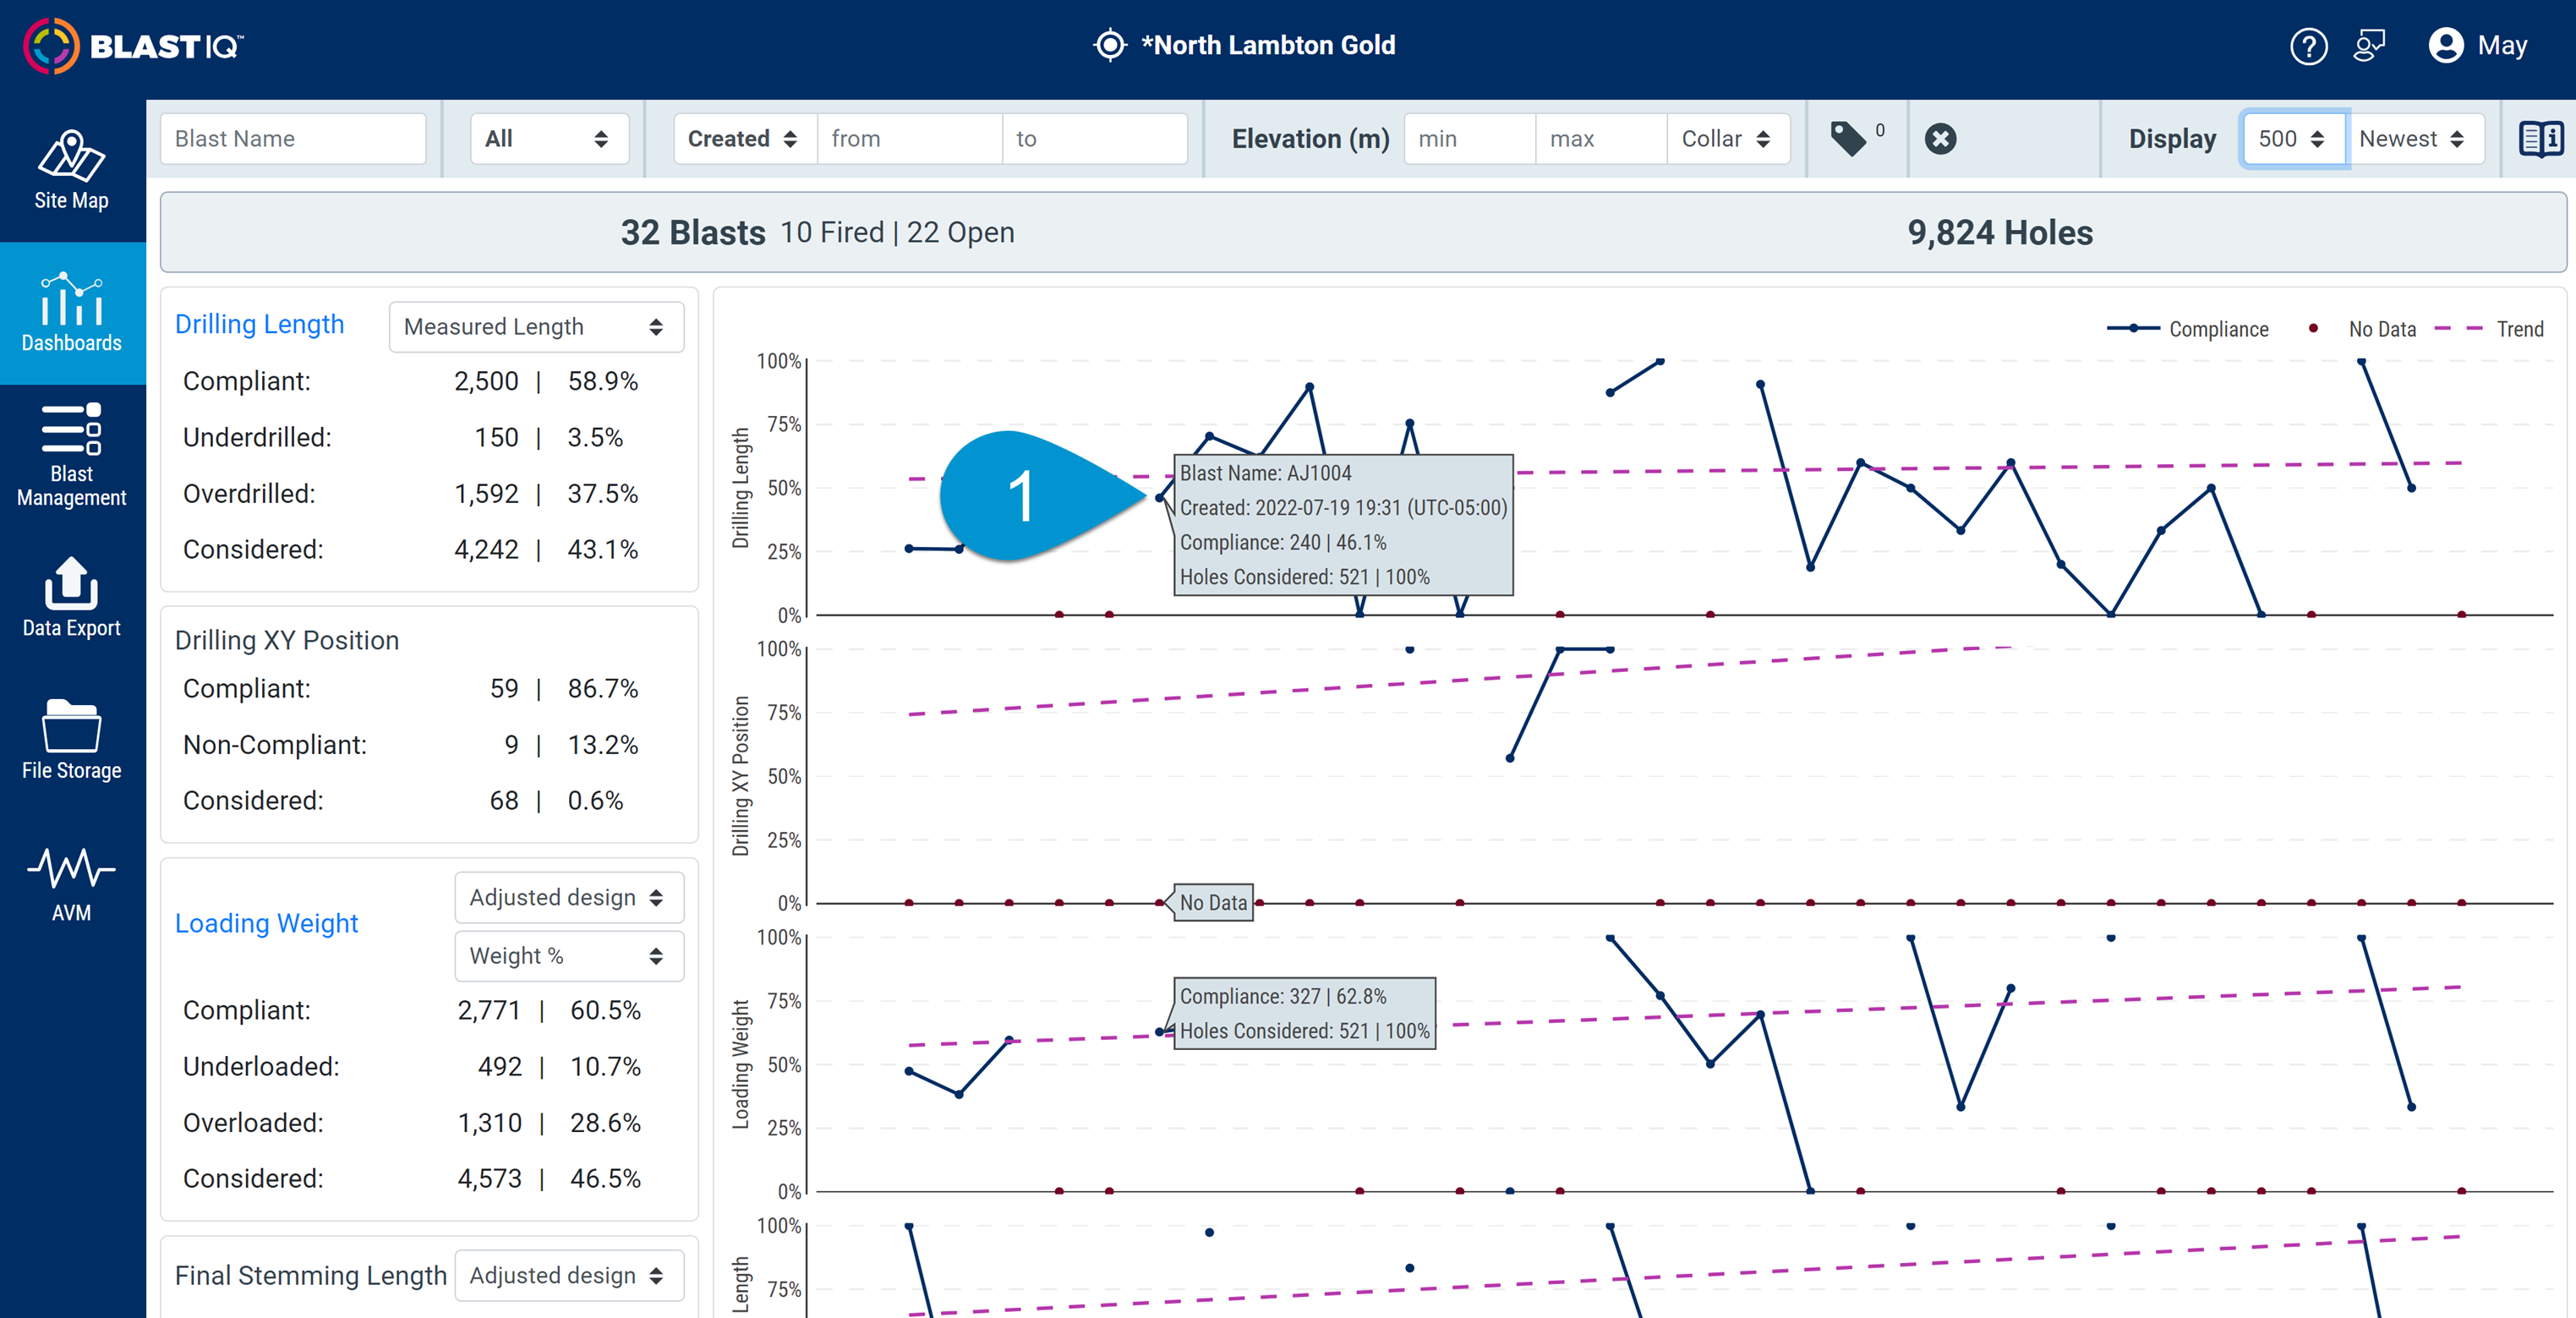Click the 'Drilling XY Position' heading
Screen dimensions: 2576x1318
[287, 640]
